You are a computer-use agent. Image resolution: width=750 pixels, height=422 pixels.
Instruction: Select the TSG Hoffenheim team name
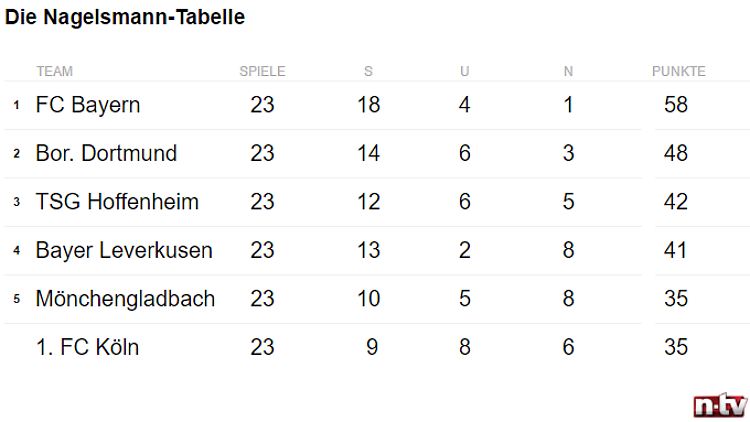click(x=117, y=201)
